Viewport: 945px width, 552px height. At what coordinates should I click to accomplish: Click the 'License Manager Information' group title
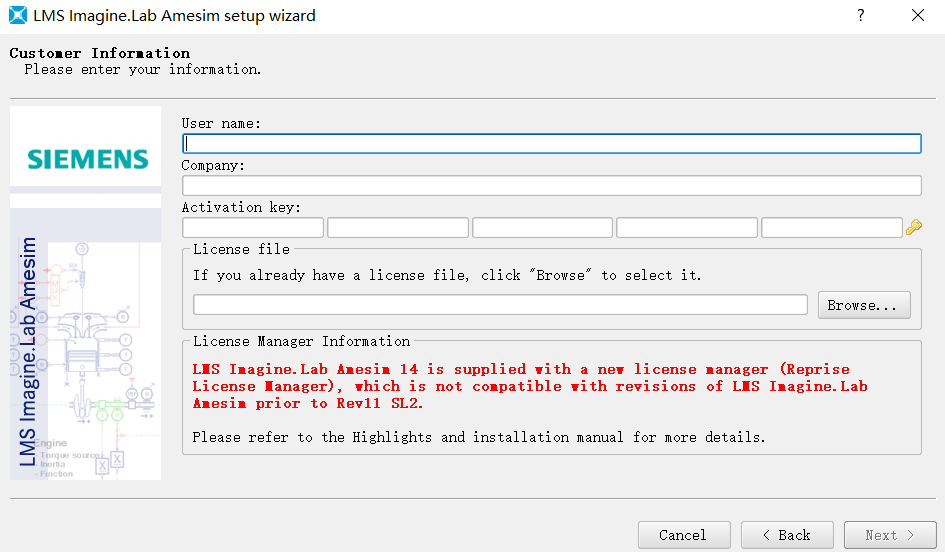(301, 342)
